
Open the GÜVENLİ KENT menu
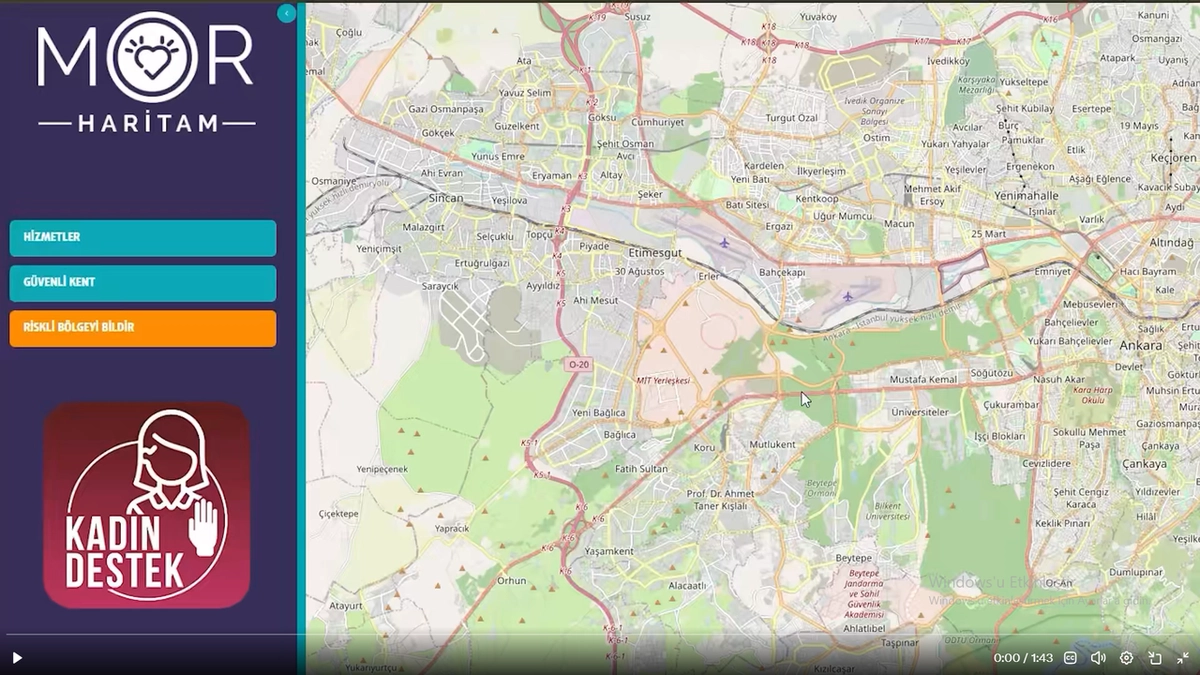coord(143,283)
